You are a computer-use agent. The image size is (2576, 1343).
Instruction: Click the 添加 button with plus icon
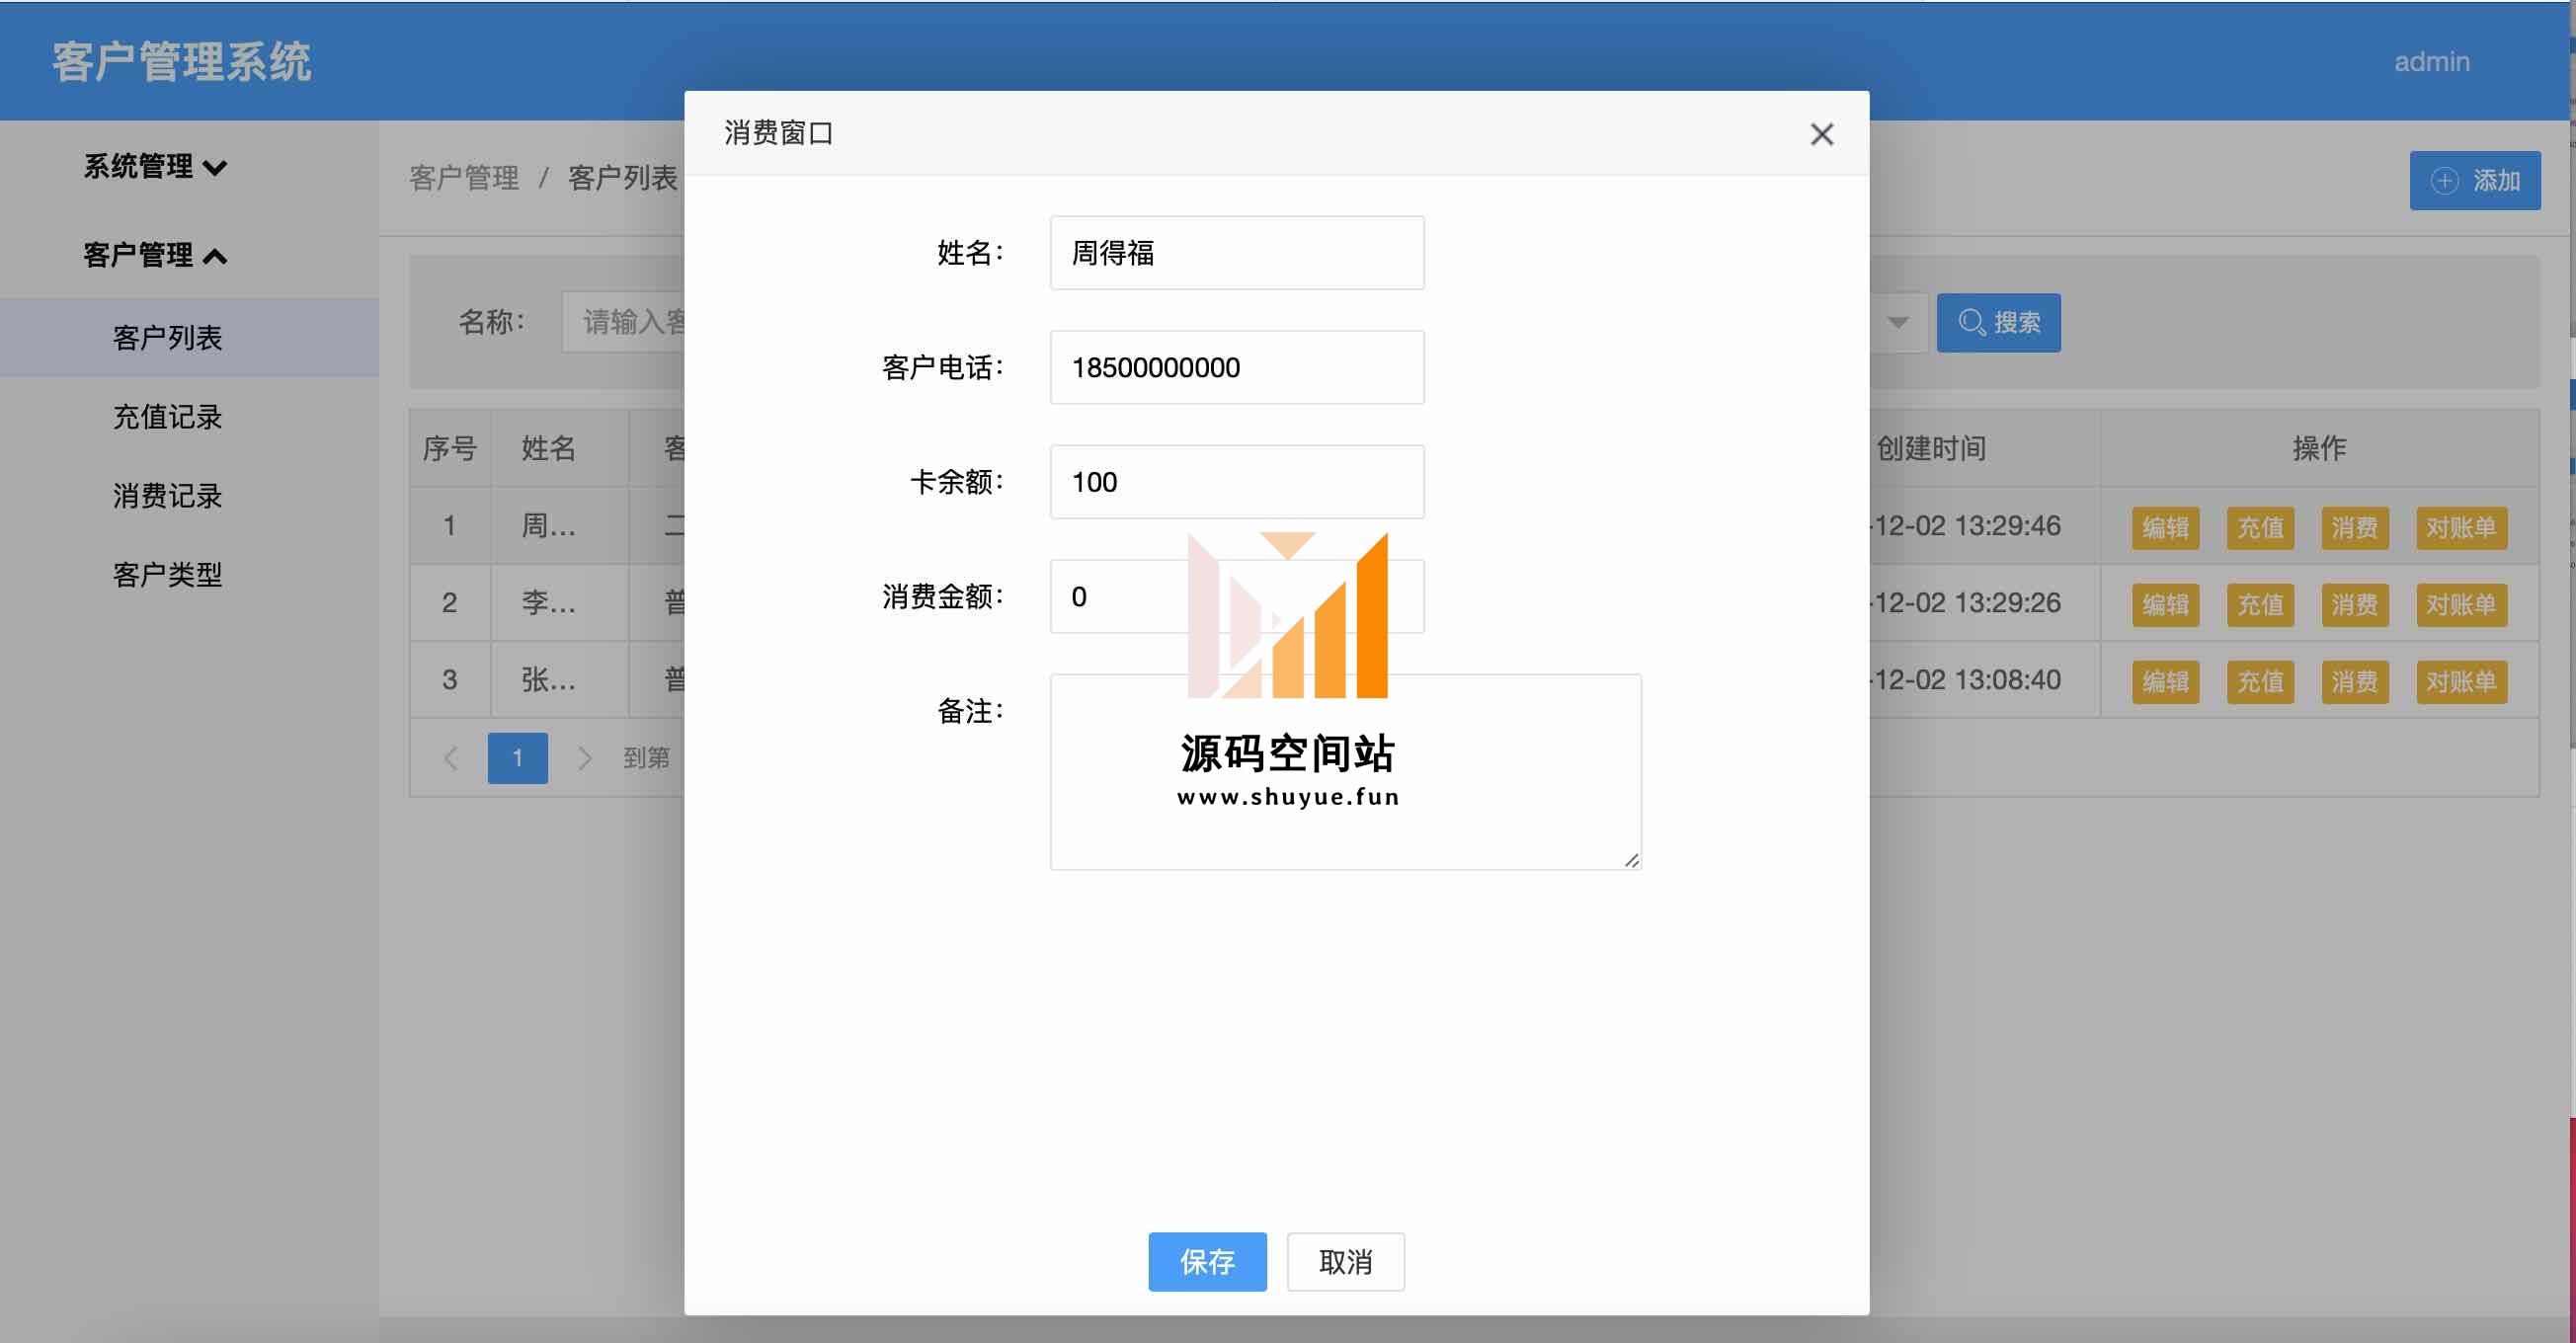pos(2474,180)
